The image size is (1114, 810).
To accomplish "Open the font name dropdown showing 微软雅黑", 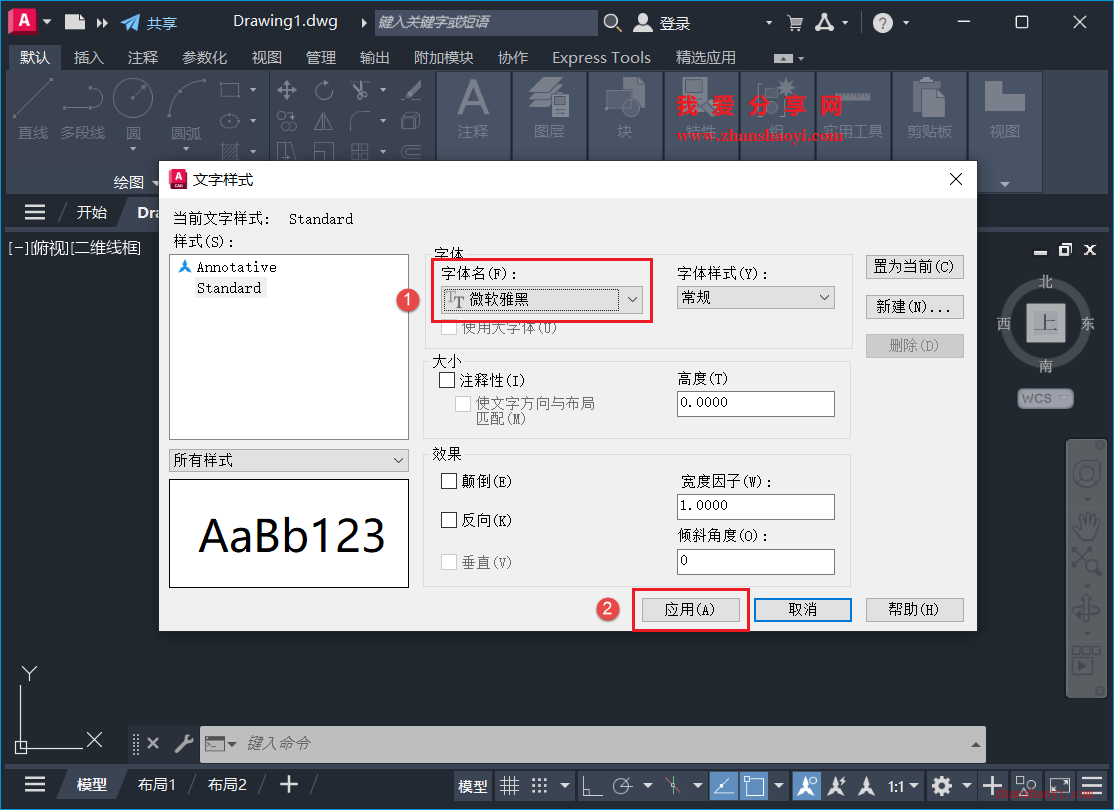I will click(x=542, y=300).
